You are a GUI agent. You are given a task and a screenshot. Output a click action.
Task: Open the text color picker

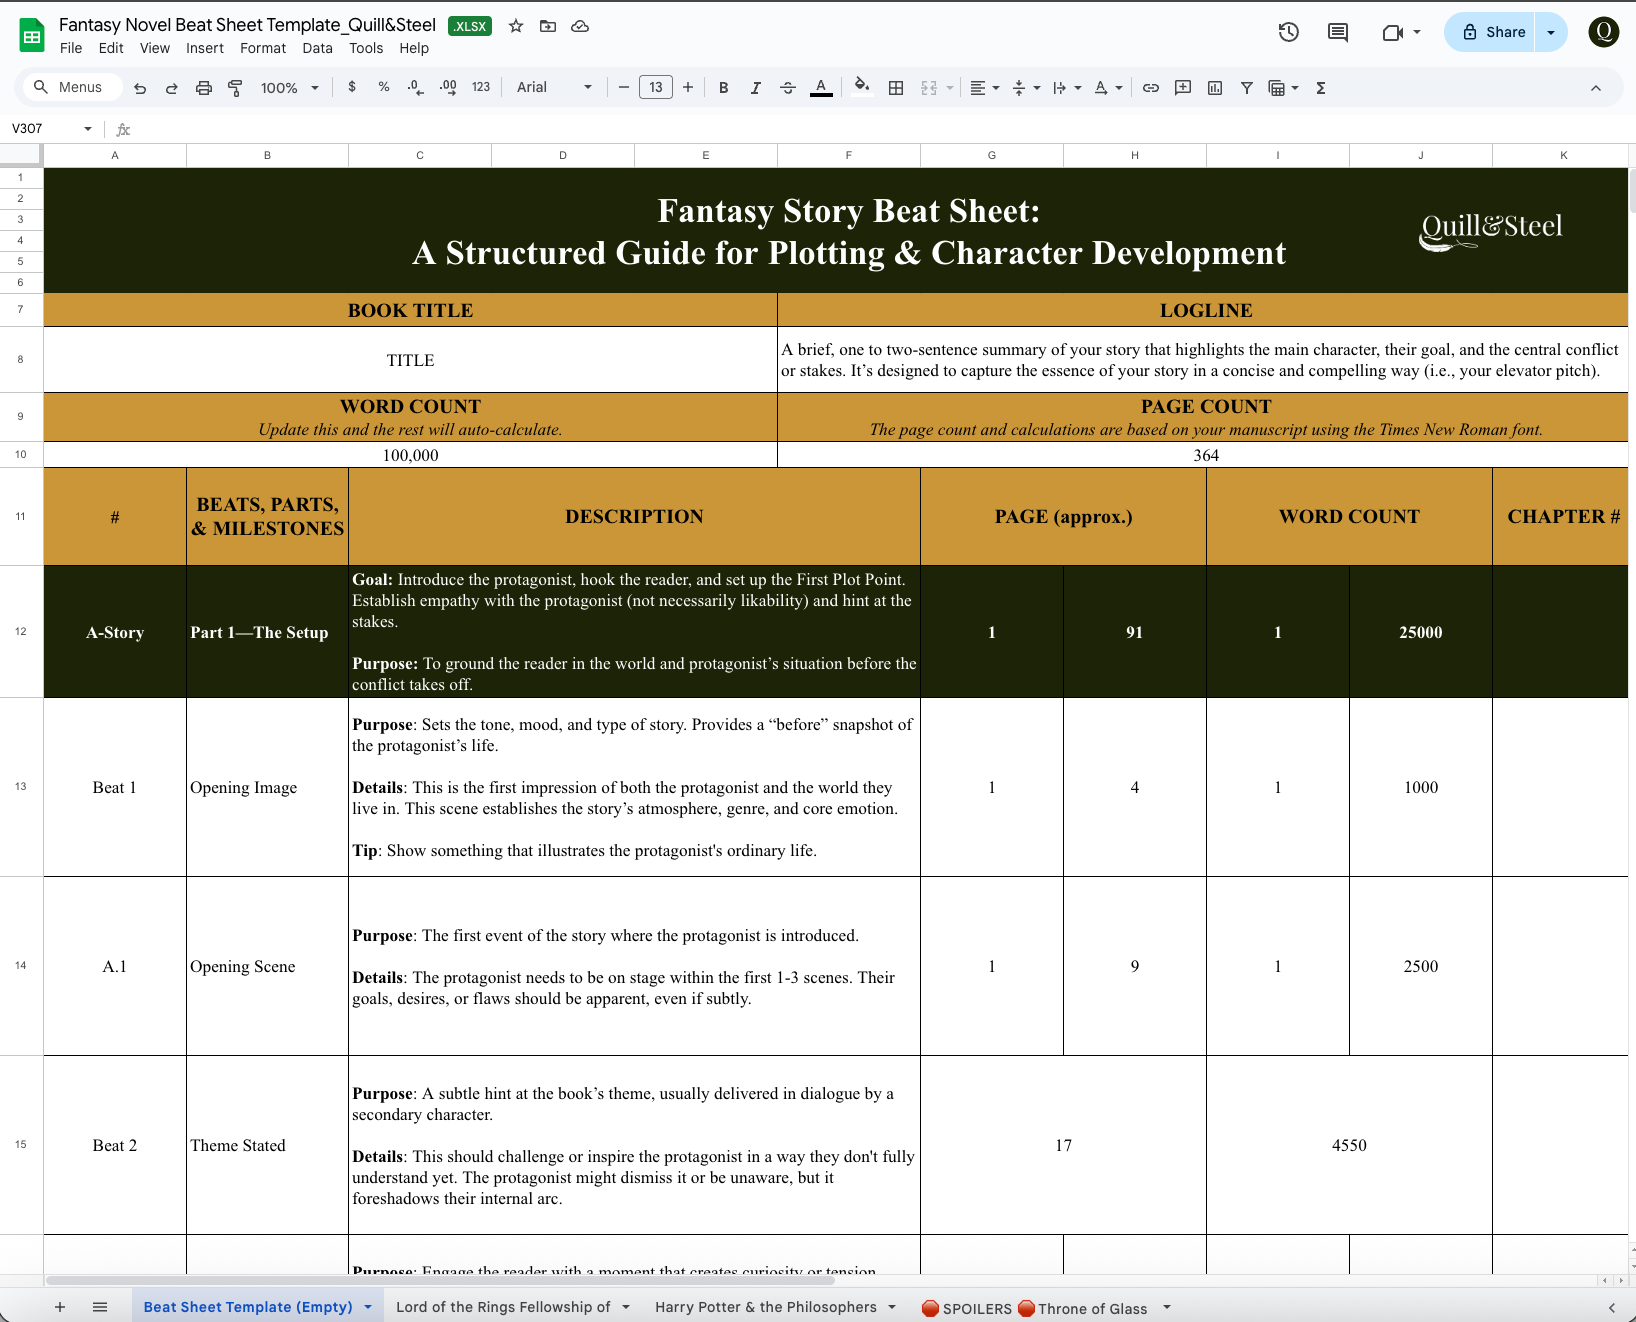point(821,88)
